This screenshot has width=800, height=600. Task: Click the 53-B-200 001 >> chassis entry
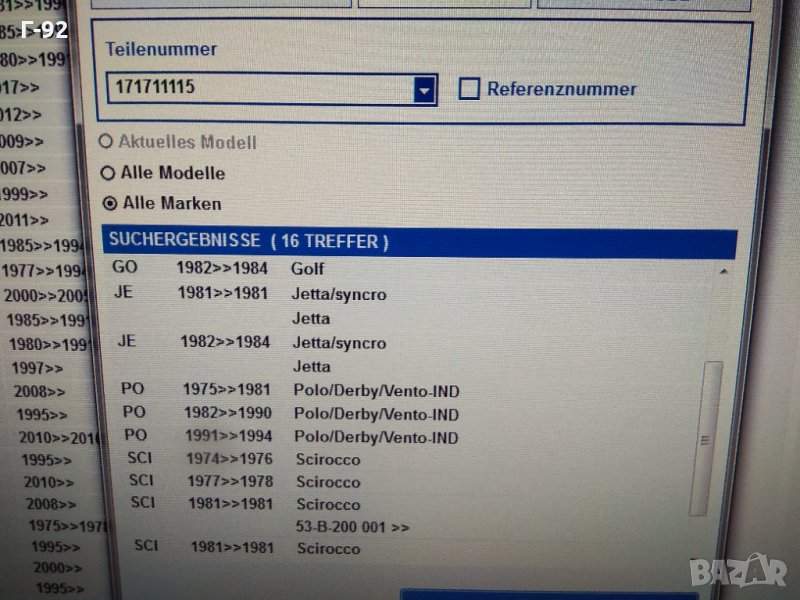352,526
